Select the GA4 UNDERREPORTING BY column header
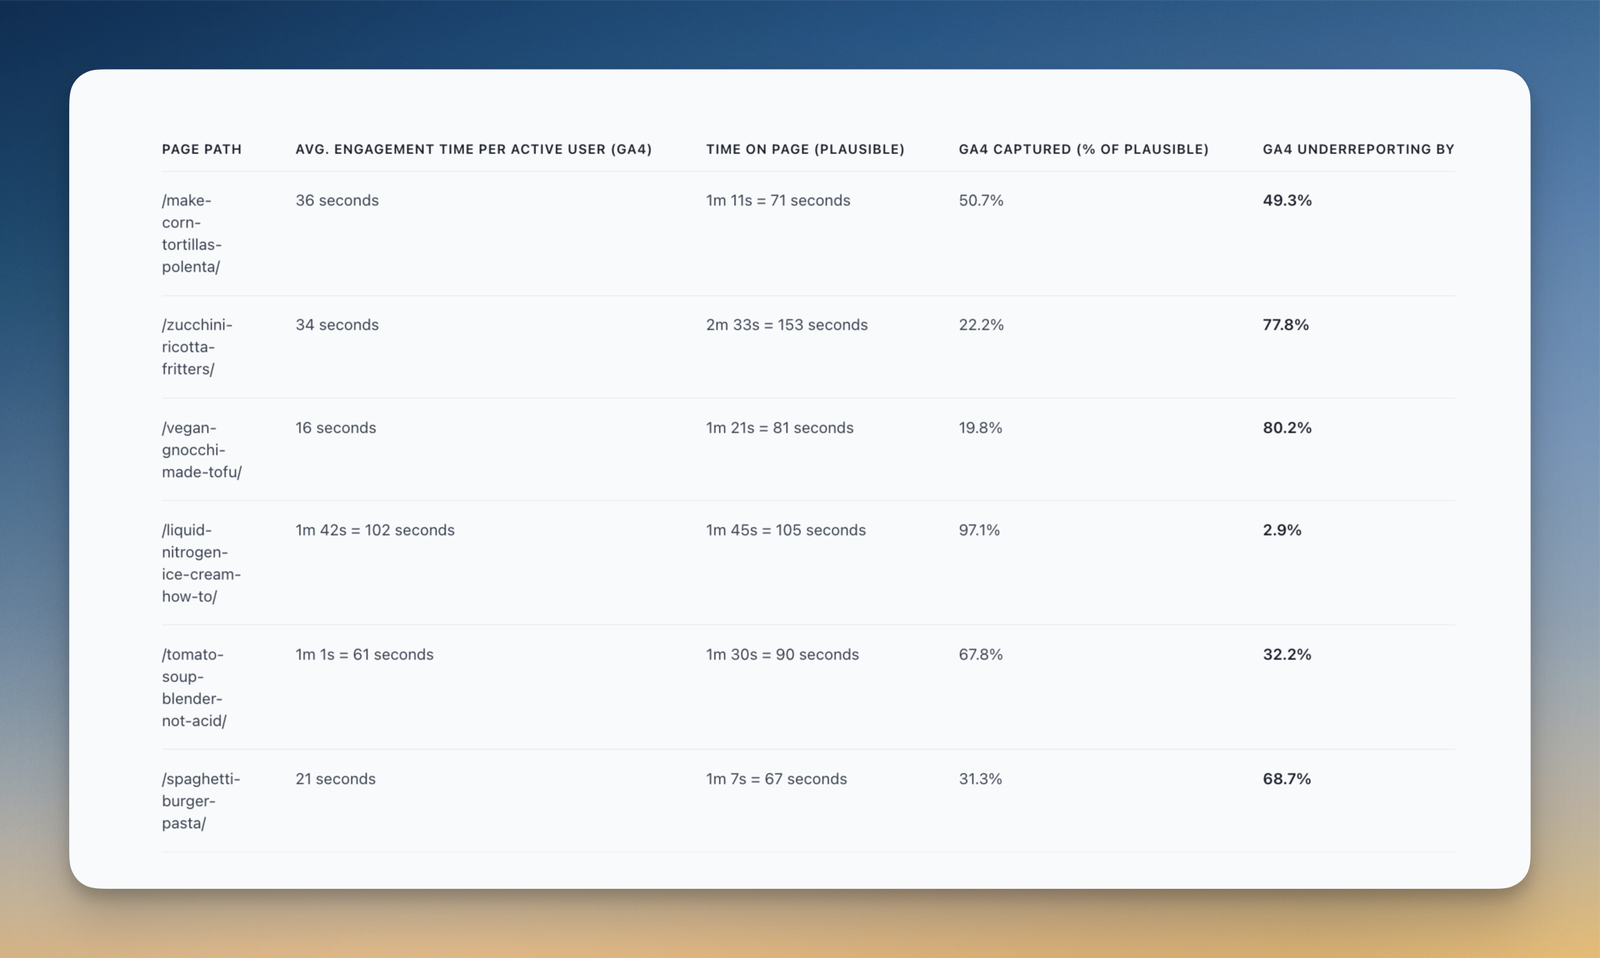Screen dimensions: 1600x958 click(x=1357, y=149)
